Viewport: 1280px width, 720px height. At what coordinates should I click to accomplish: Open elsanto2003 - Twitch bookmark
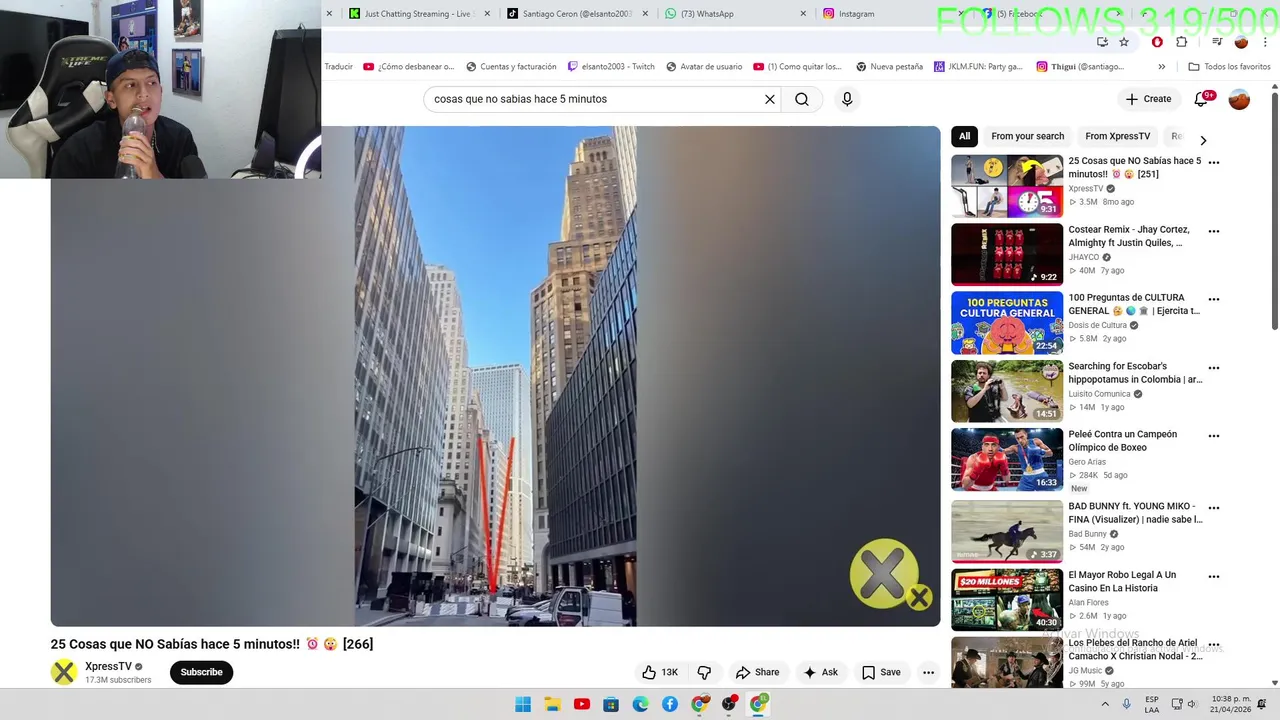pos(611,67)
